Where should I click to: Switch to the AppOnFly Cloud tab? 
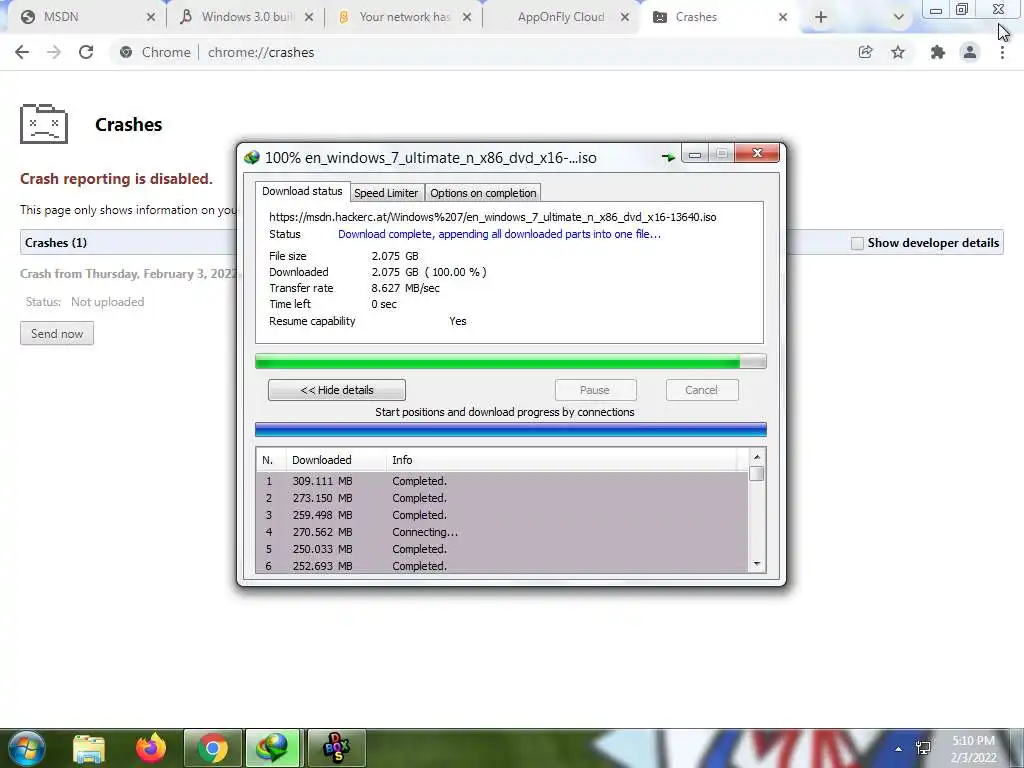pyautogui.click(x=561, y=17)
